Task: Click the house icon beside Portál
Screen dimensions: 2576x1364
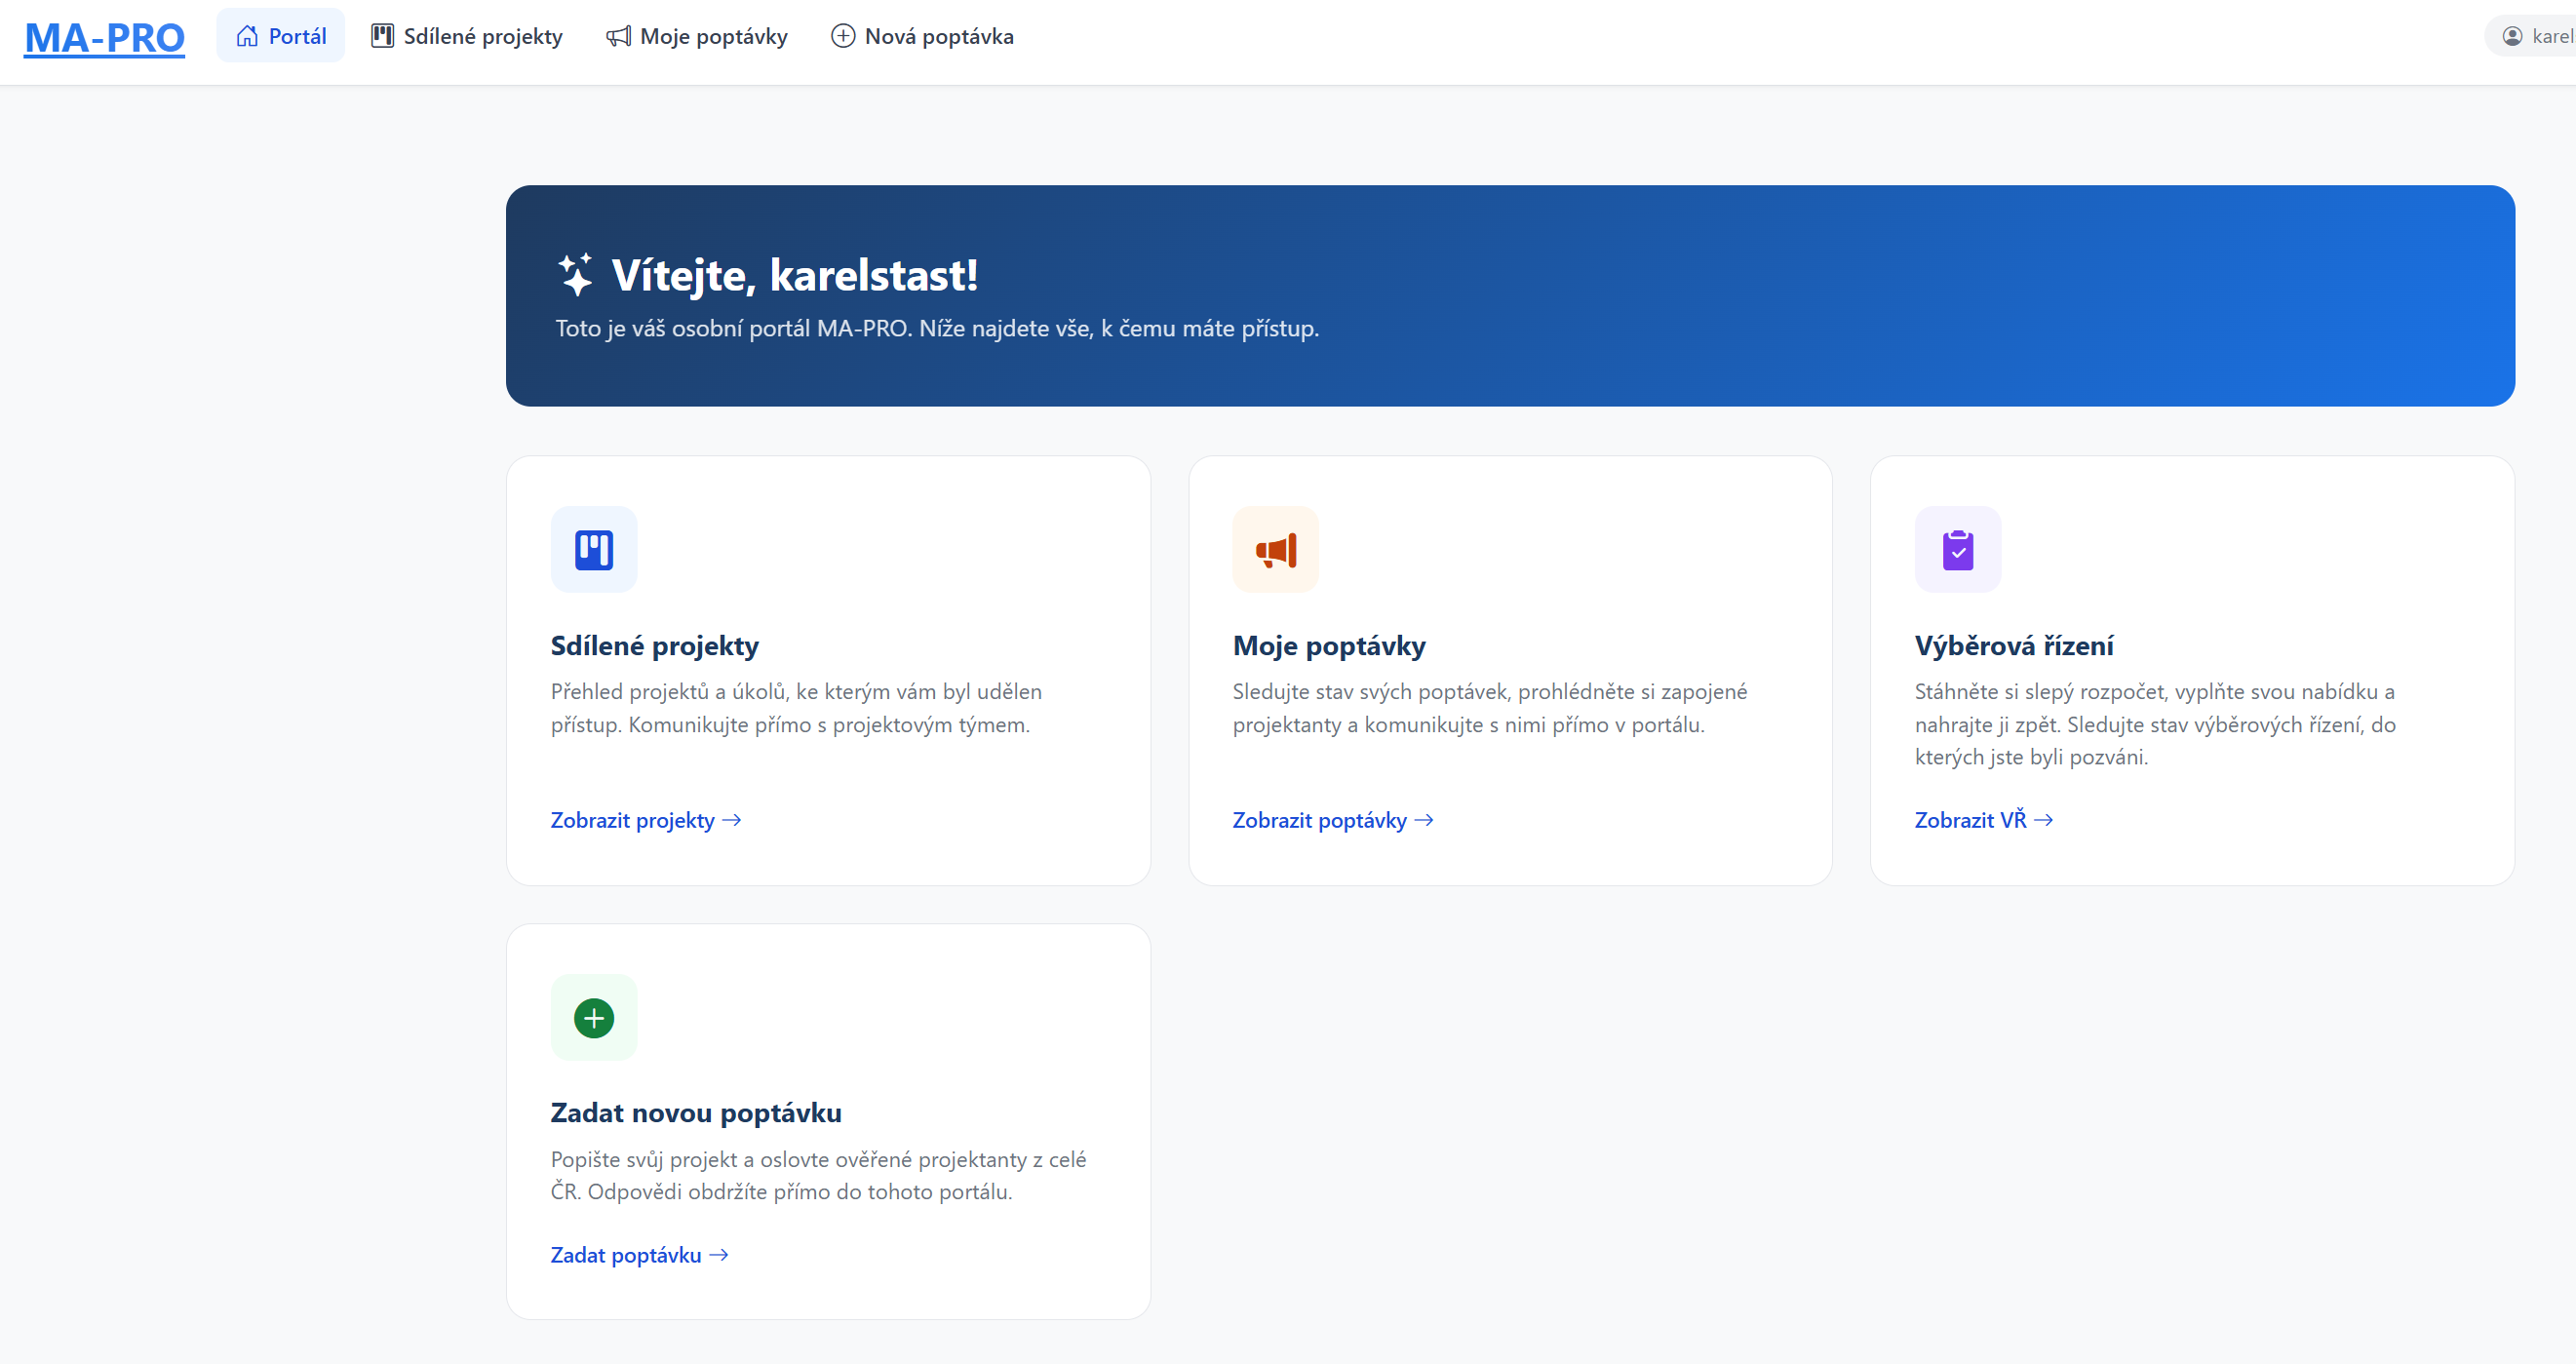Action: (x=247, y=36)
